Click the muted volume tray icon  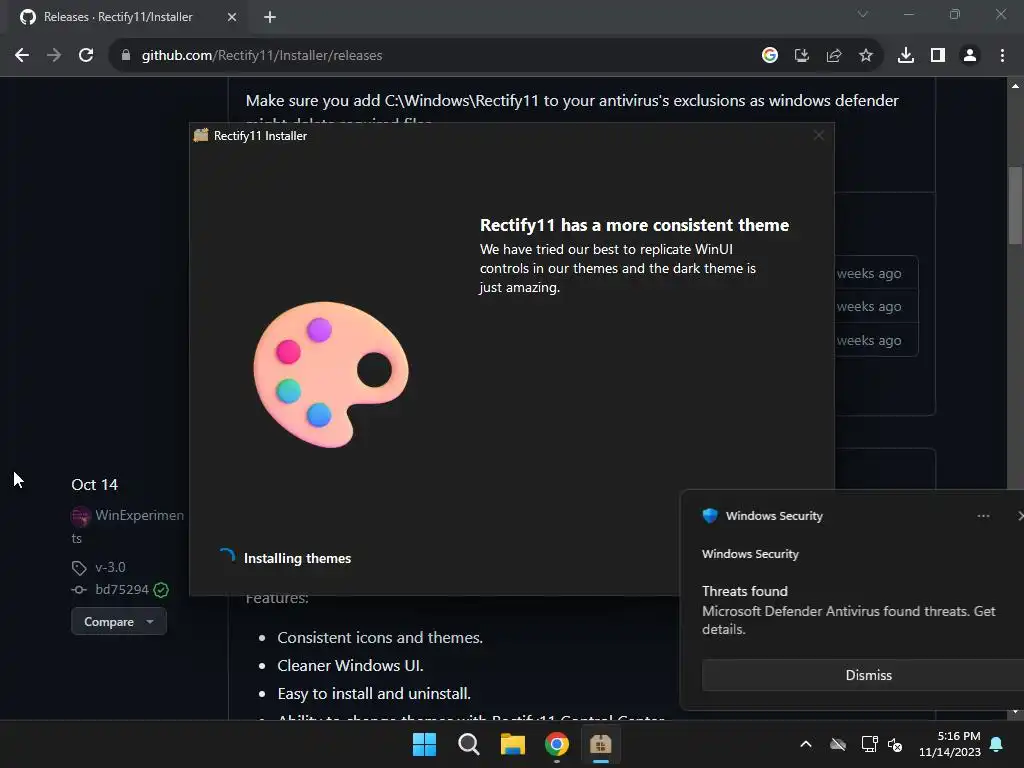(895, 744)
